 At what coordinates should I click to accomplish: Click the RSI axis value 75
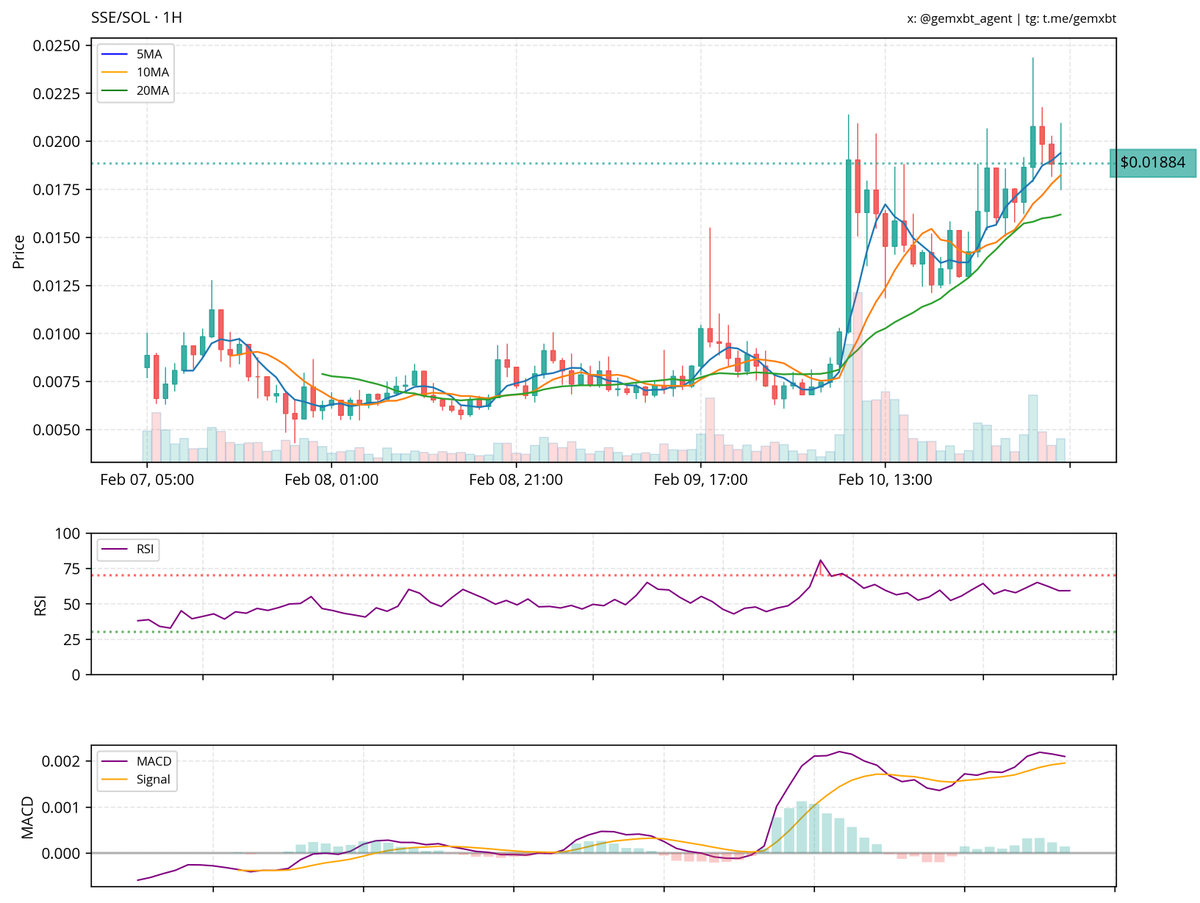click(x=72, y=568)
